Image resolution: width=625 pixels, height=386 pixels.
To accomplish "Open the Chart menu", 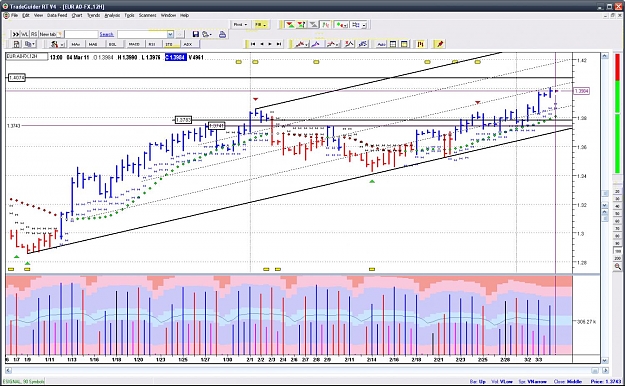I will pos(77,15).
